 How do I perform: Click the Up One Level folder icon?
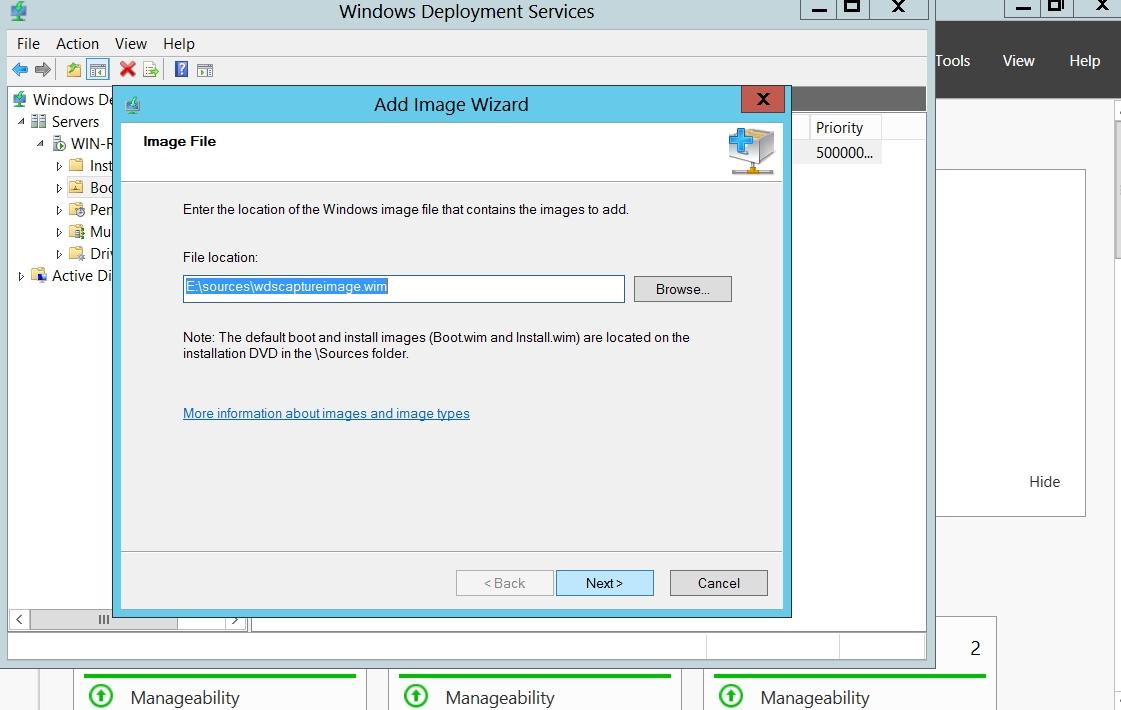(x=74, y=70)
